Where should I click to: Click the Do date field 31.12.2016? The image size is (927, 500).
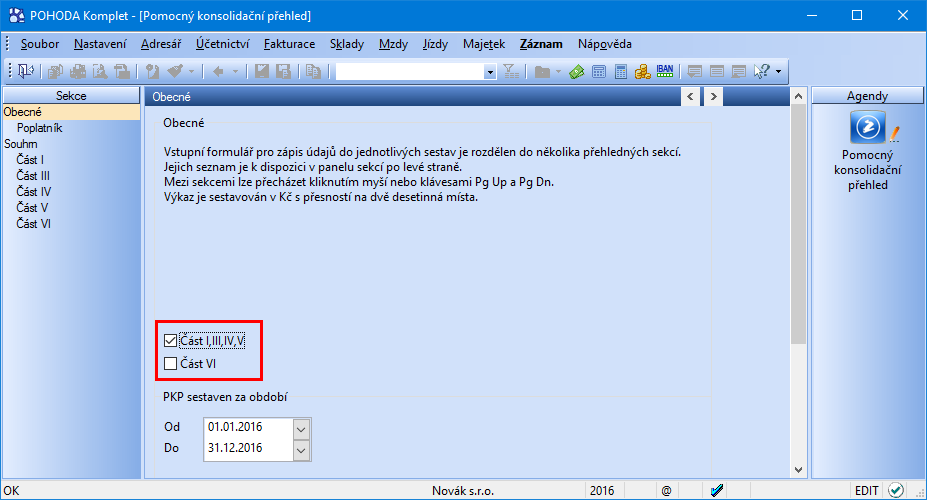click(248, 449)
